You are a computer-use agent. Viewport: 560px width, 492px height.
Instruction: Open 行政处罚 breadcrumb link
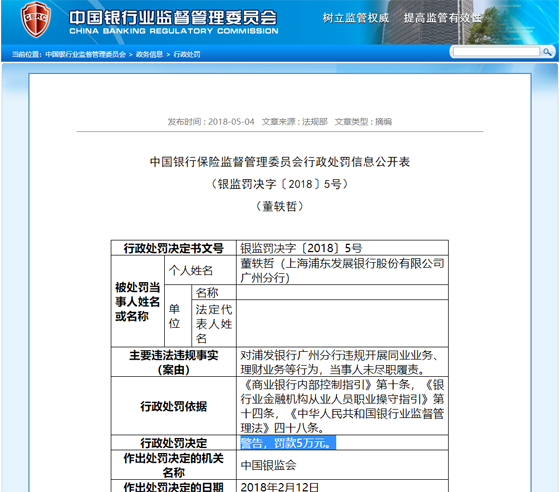187,54
